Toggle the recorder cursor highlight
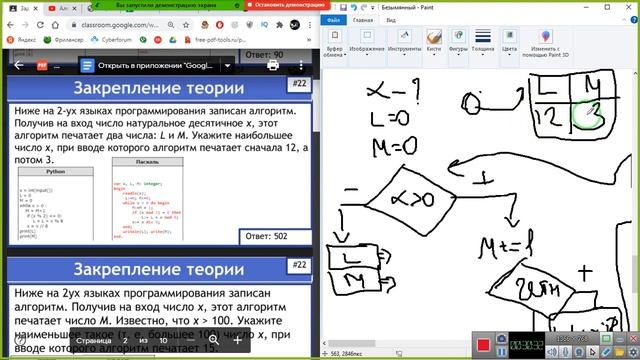This screenshot has width=640, height=360. 592,351
